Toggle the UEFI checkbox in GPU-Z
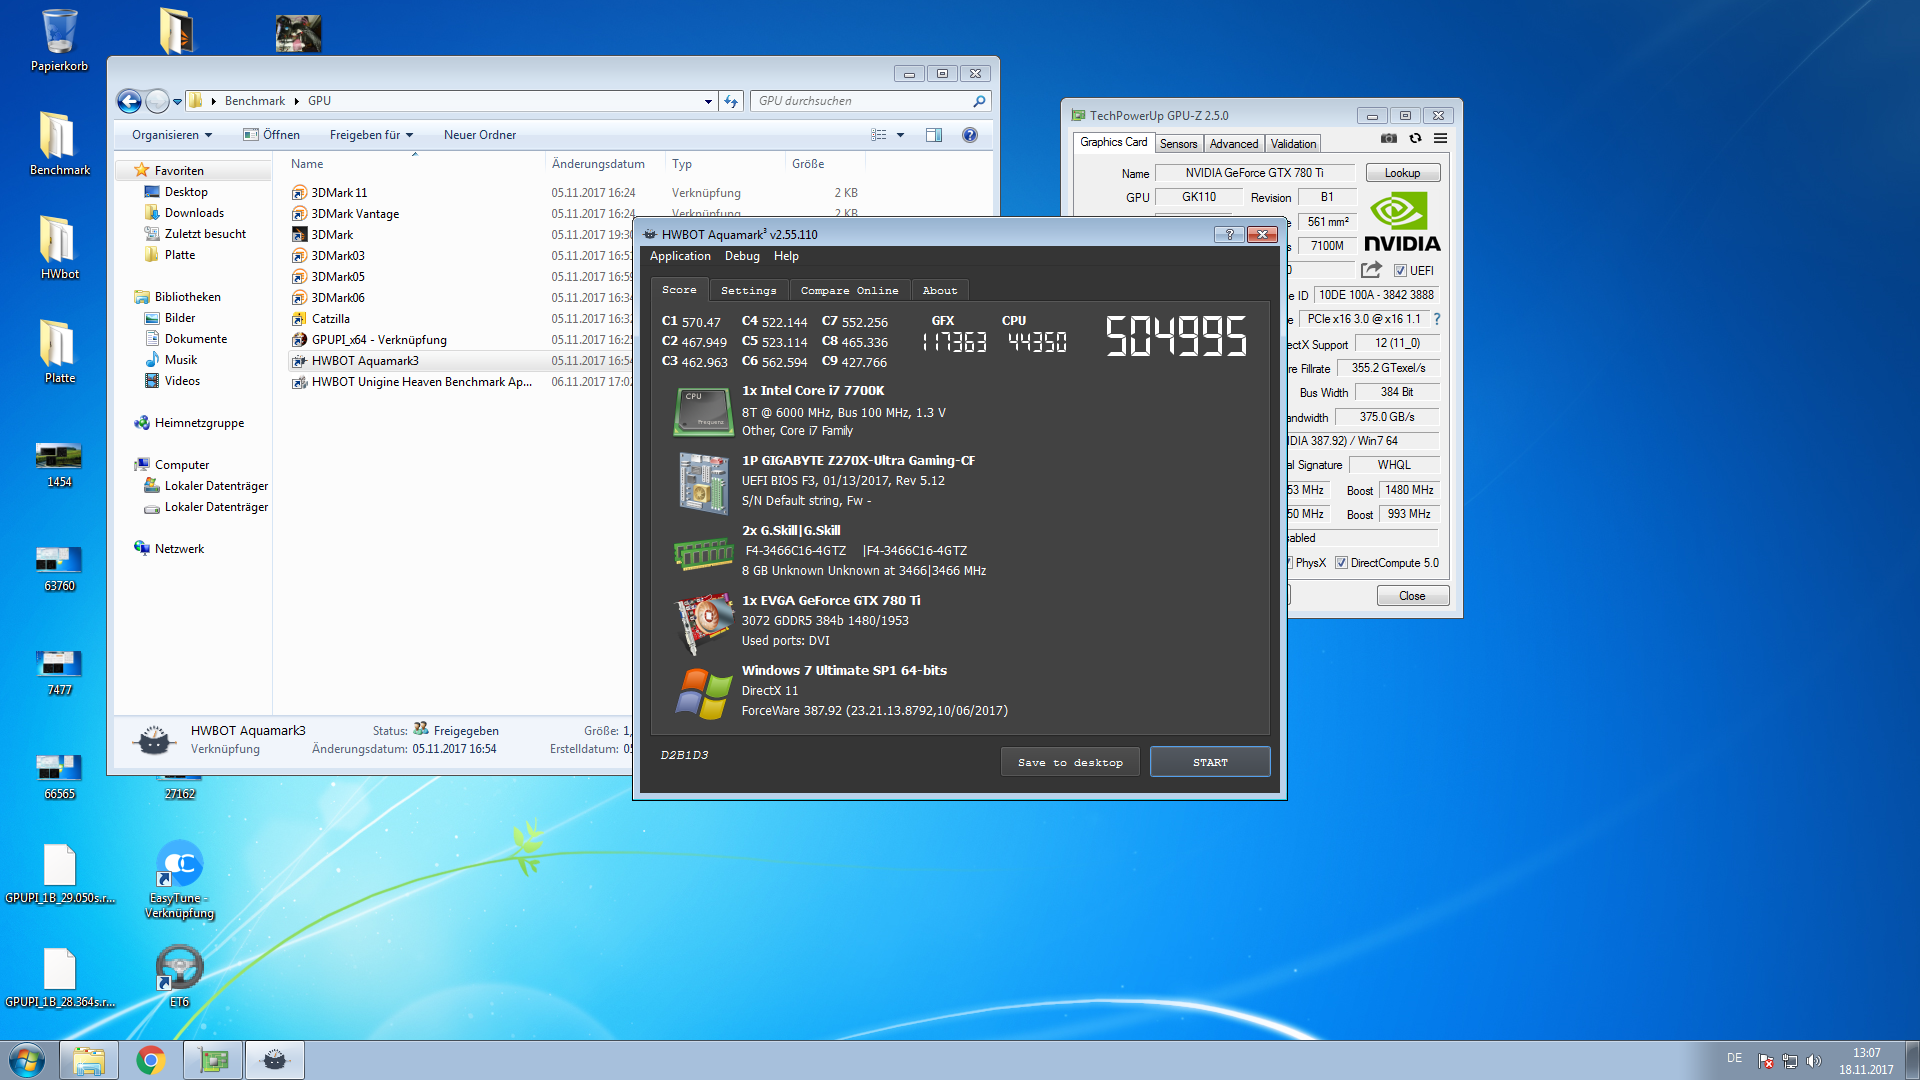 click(x=1400, y=271)
